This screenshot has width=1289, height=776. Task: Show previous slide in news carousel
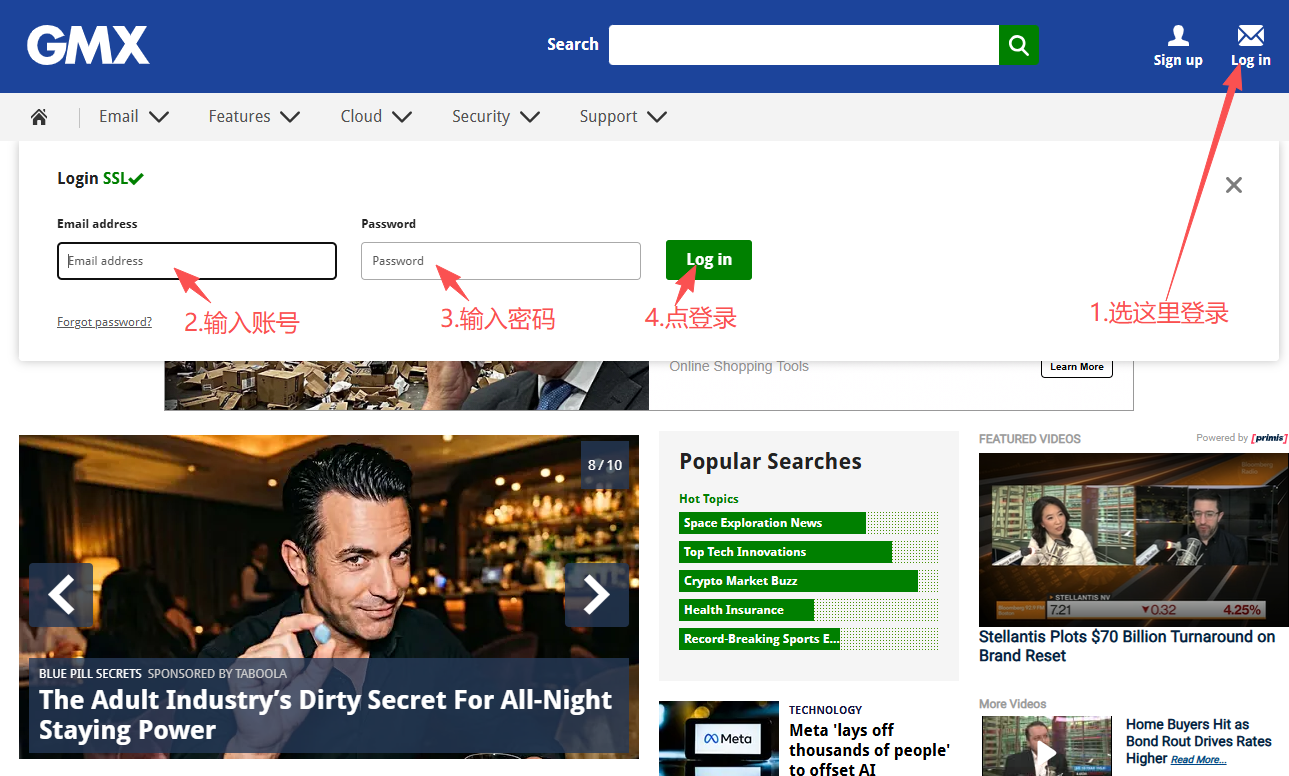(61, 595)
